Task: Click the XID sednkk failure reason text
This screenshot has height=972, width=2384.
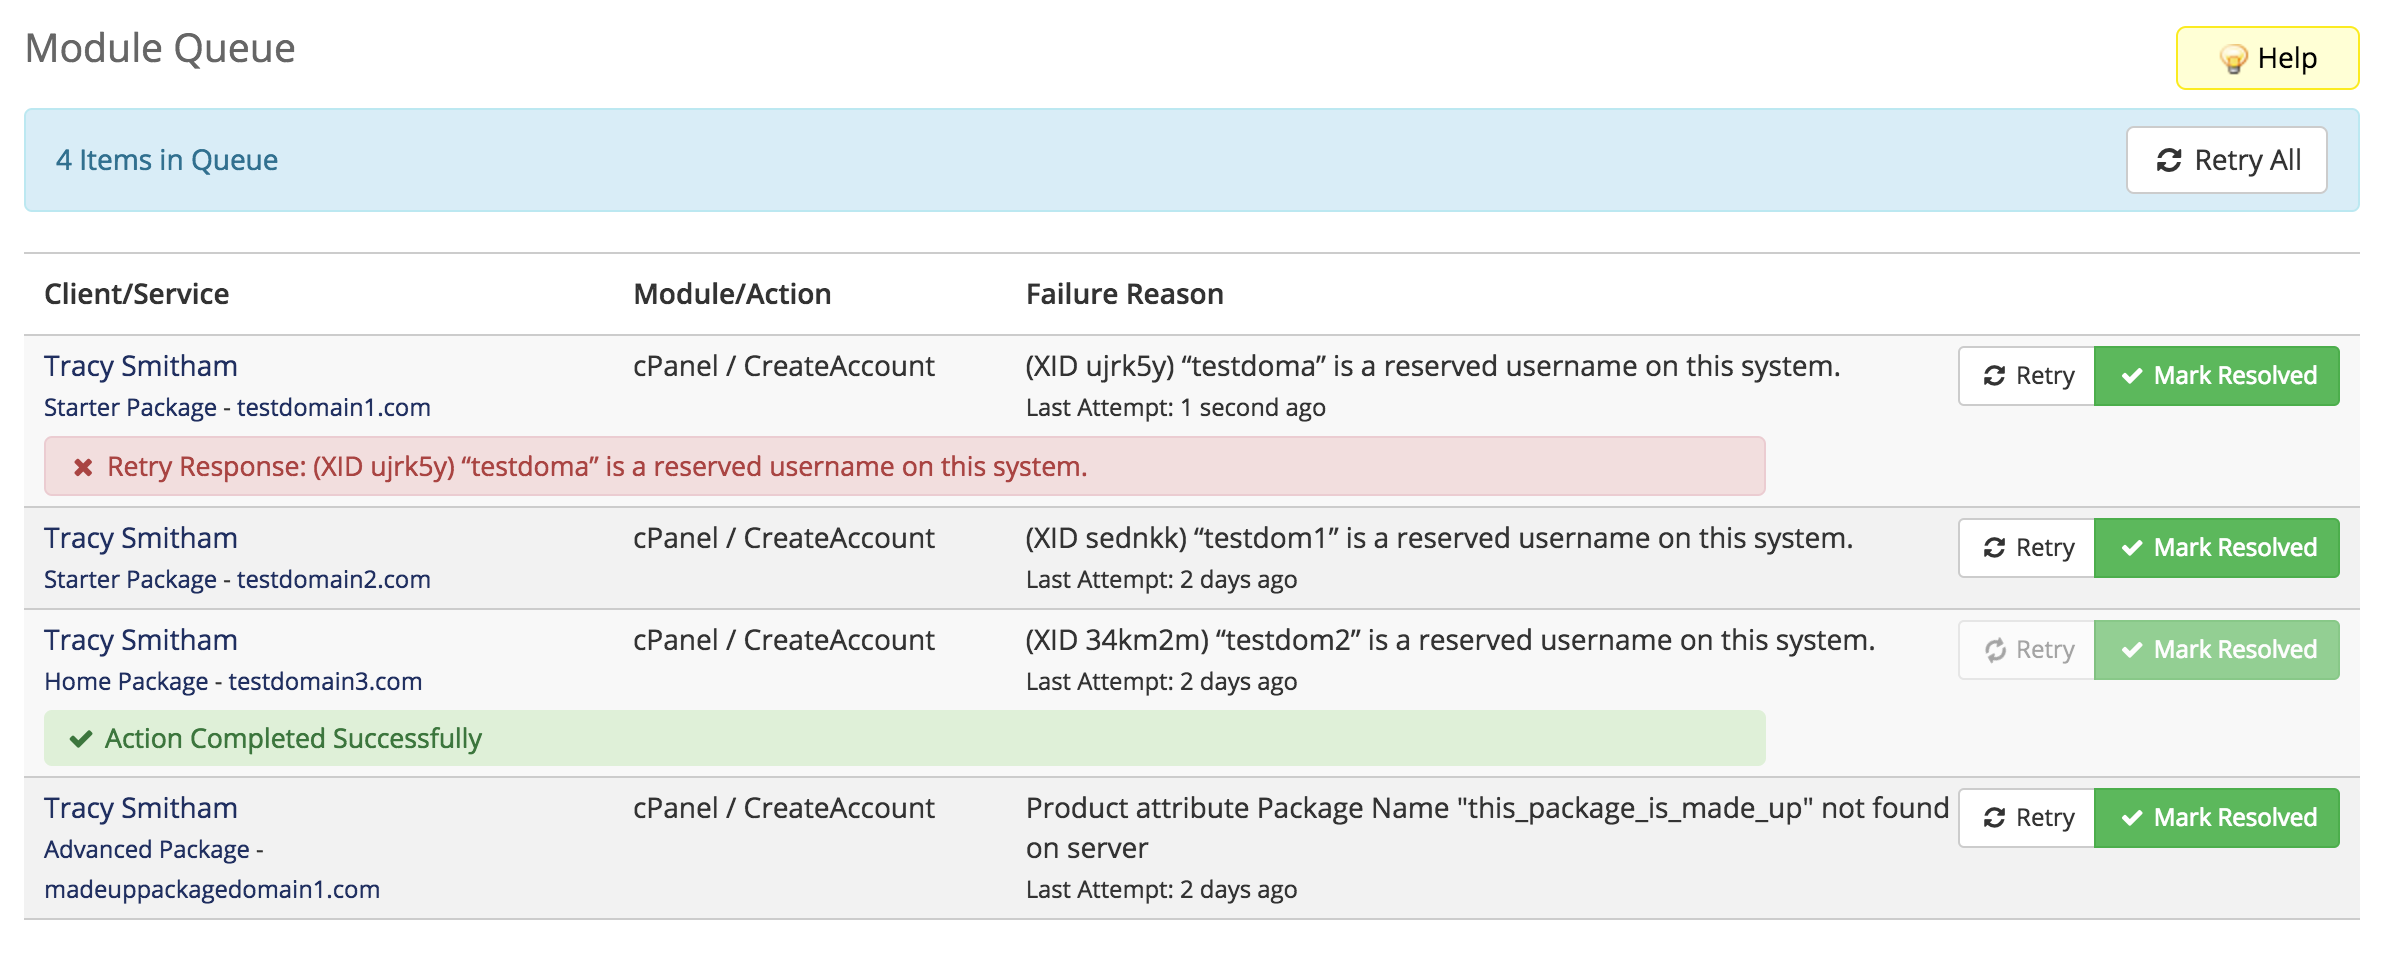Action: (1439, 538)
